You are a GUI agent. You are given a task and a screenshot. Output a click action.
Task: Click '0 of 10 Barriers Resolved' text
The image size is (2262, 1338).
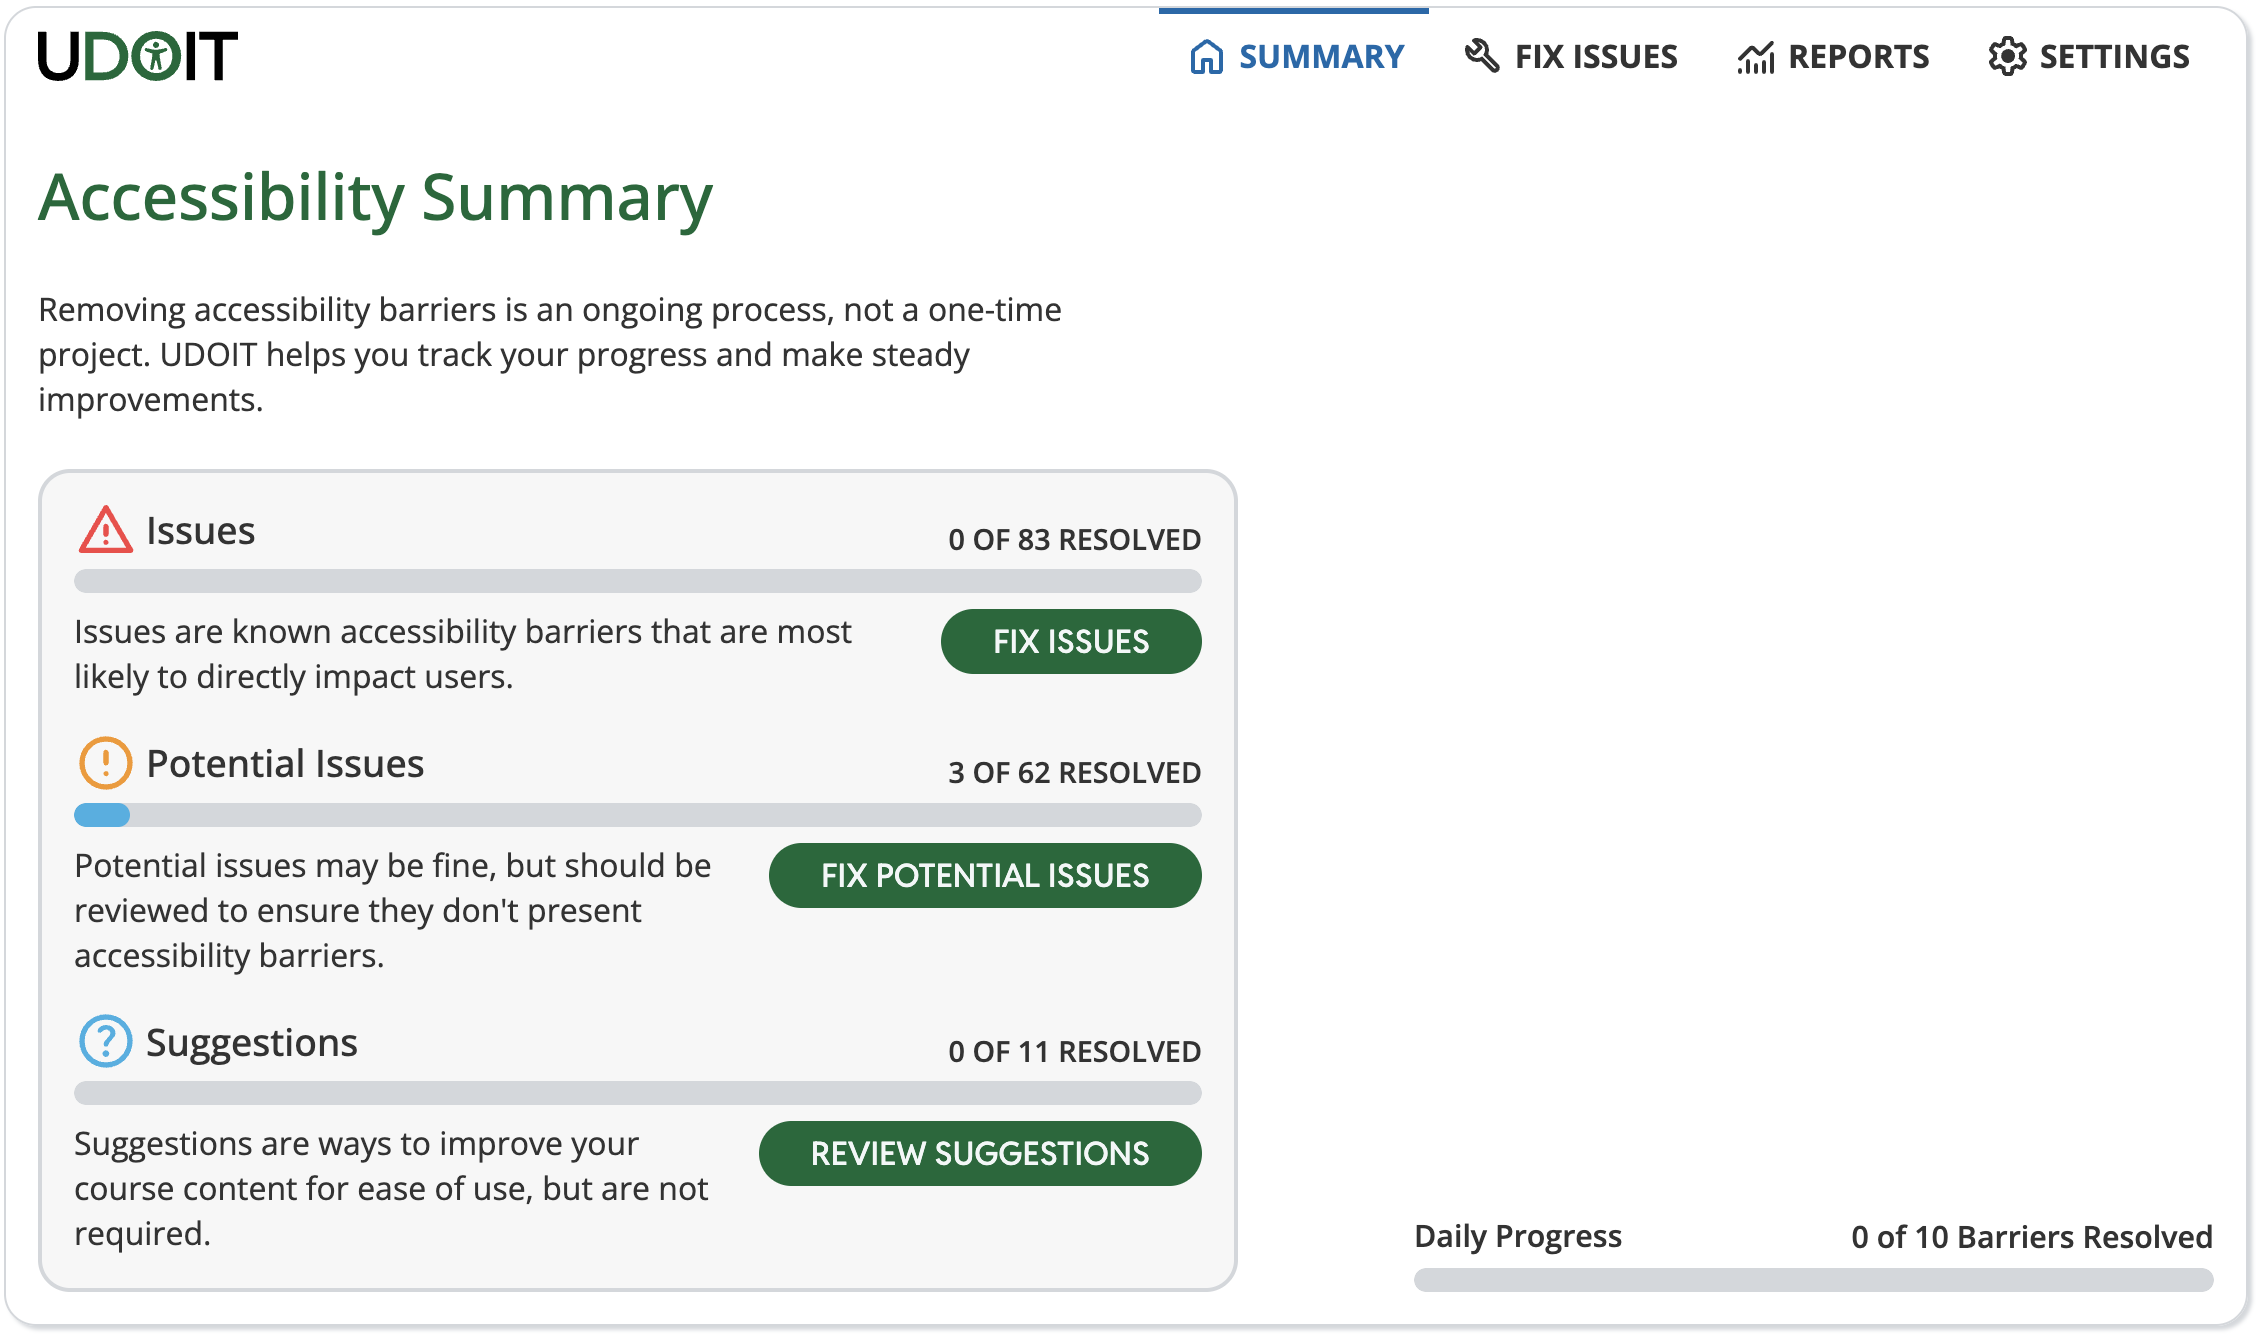point(2031,1237)
